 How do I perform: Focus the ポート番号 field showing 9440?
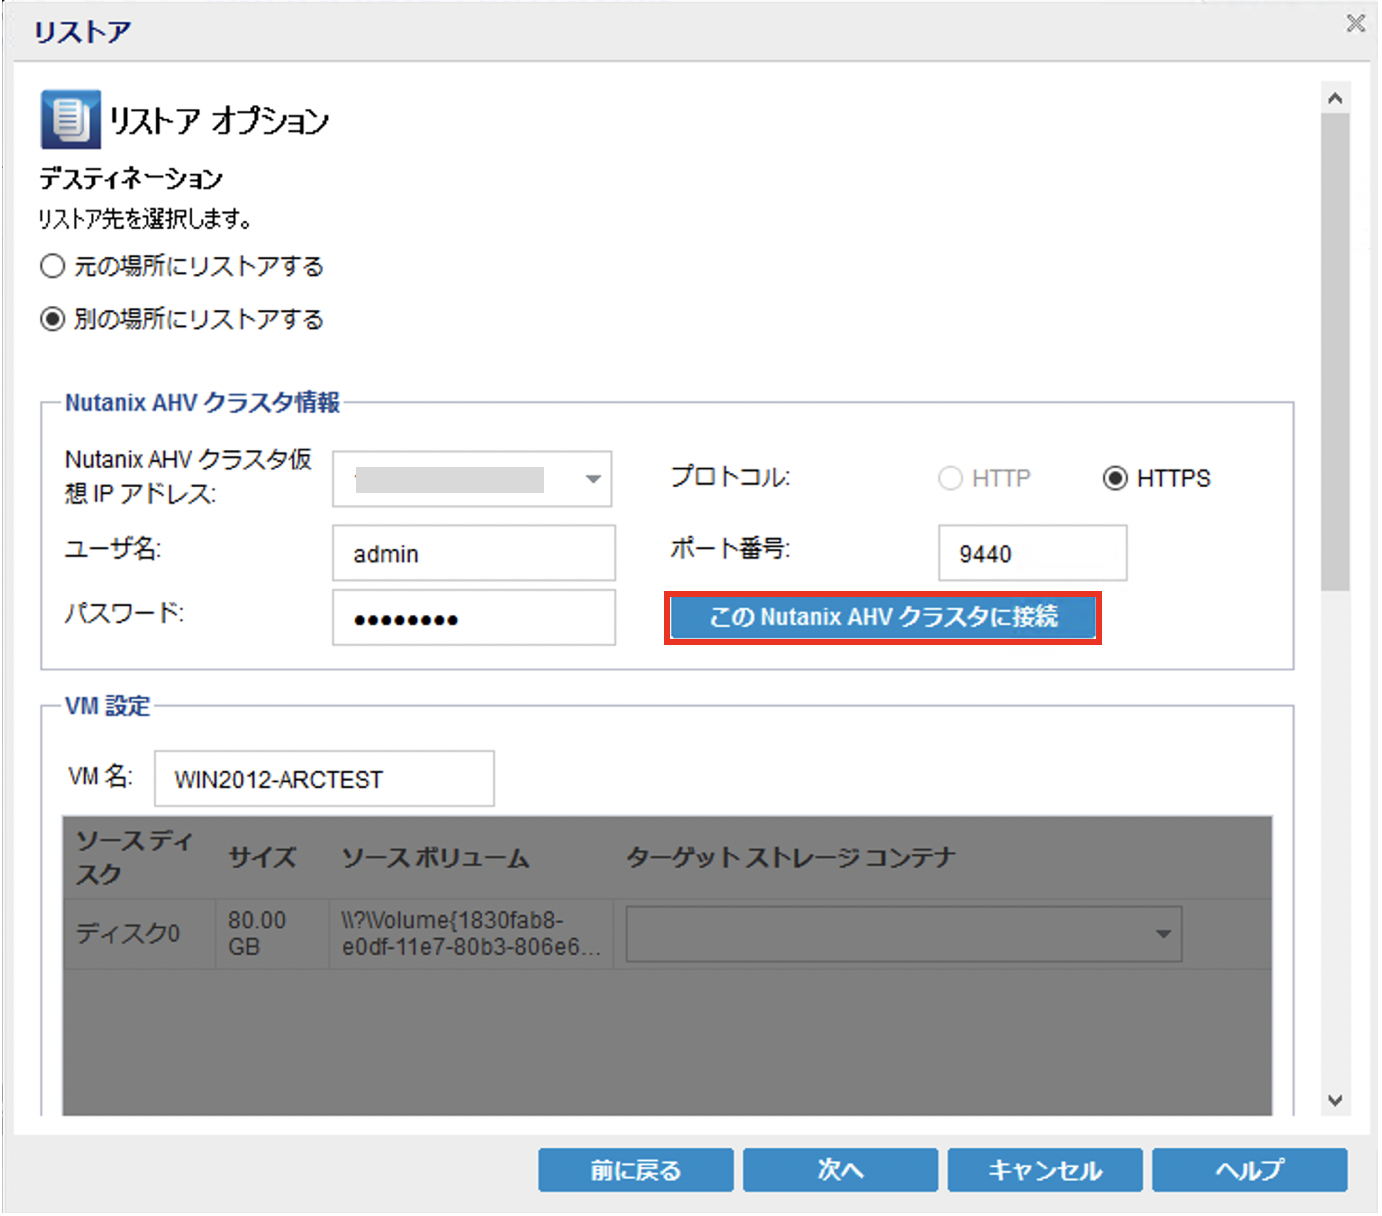click(x=1031, y=553)
